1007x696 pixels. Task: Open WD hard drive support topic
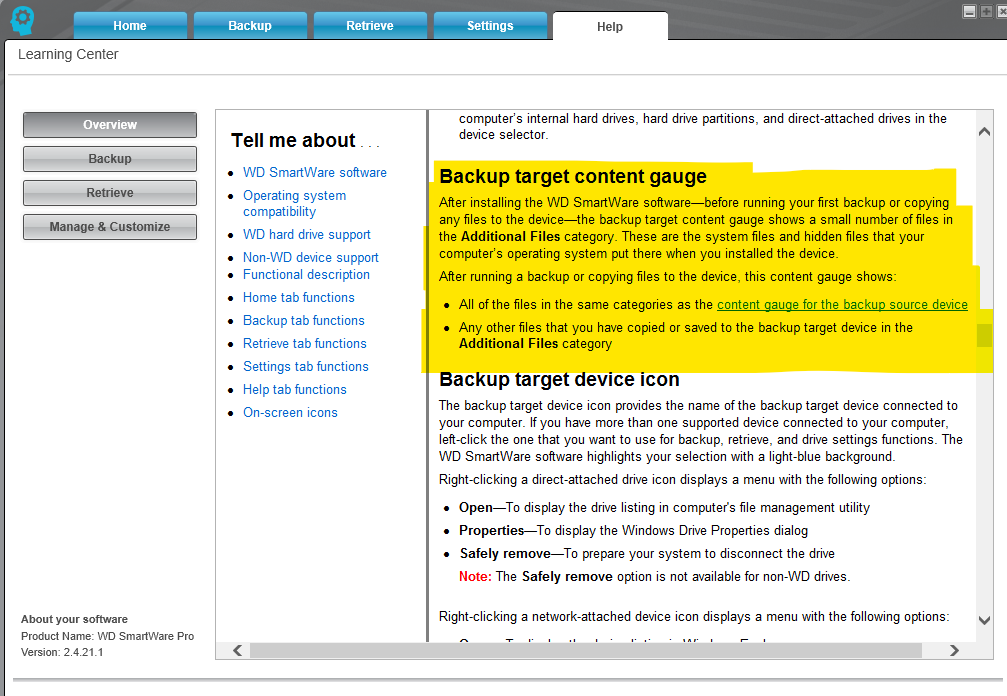coord(306,234)
